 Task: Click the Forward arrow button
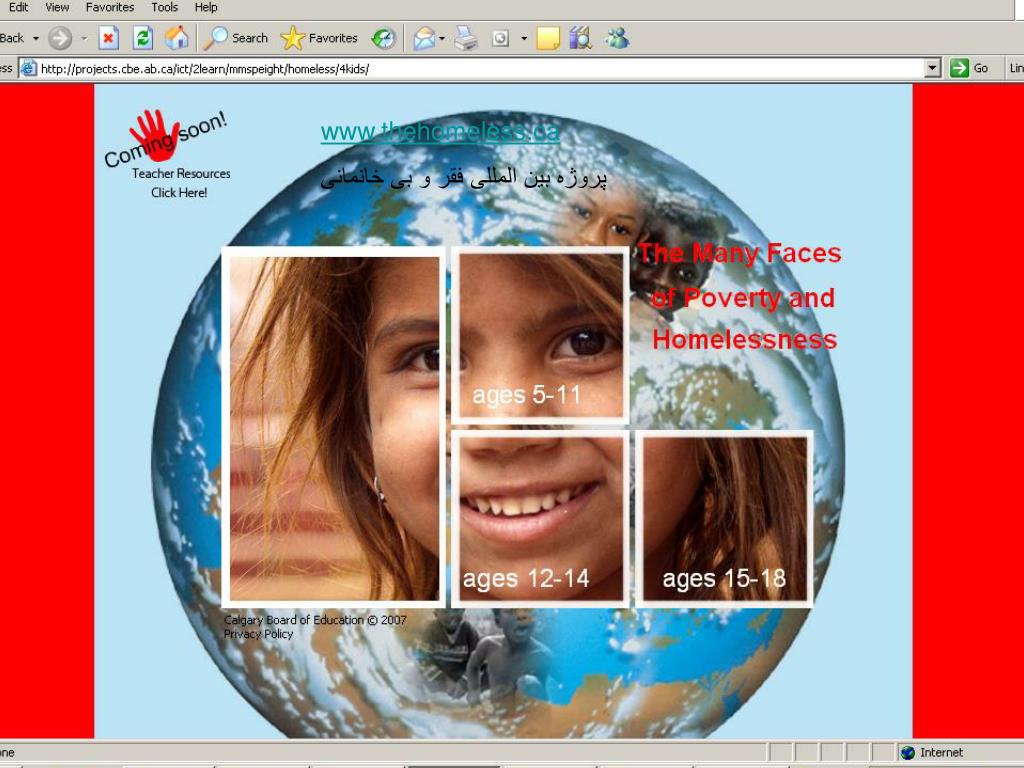pyautogui.click(x=60, y=38)
